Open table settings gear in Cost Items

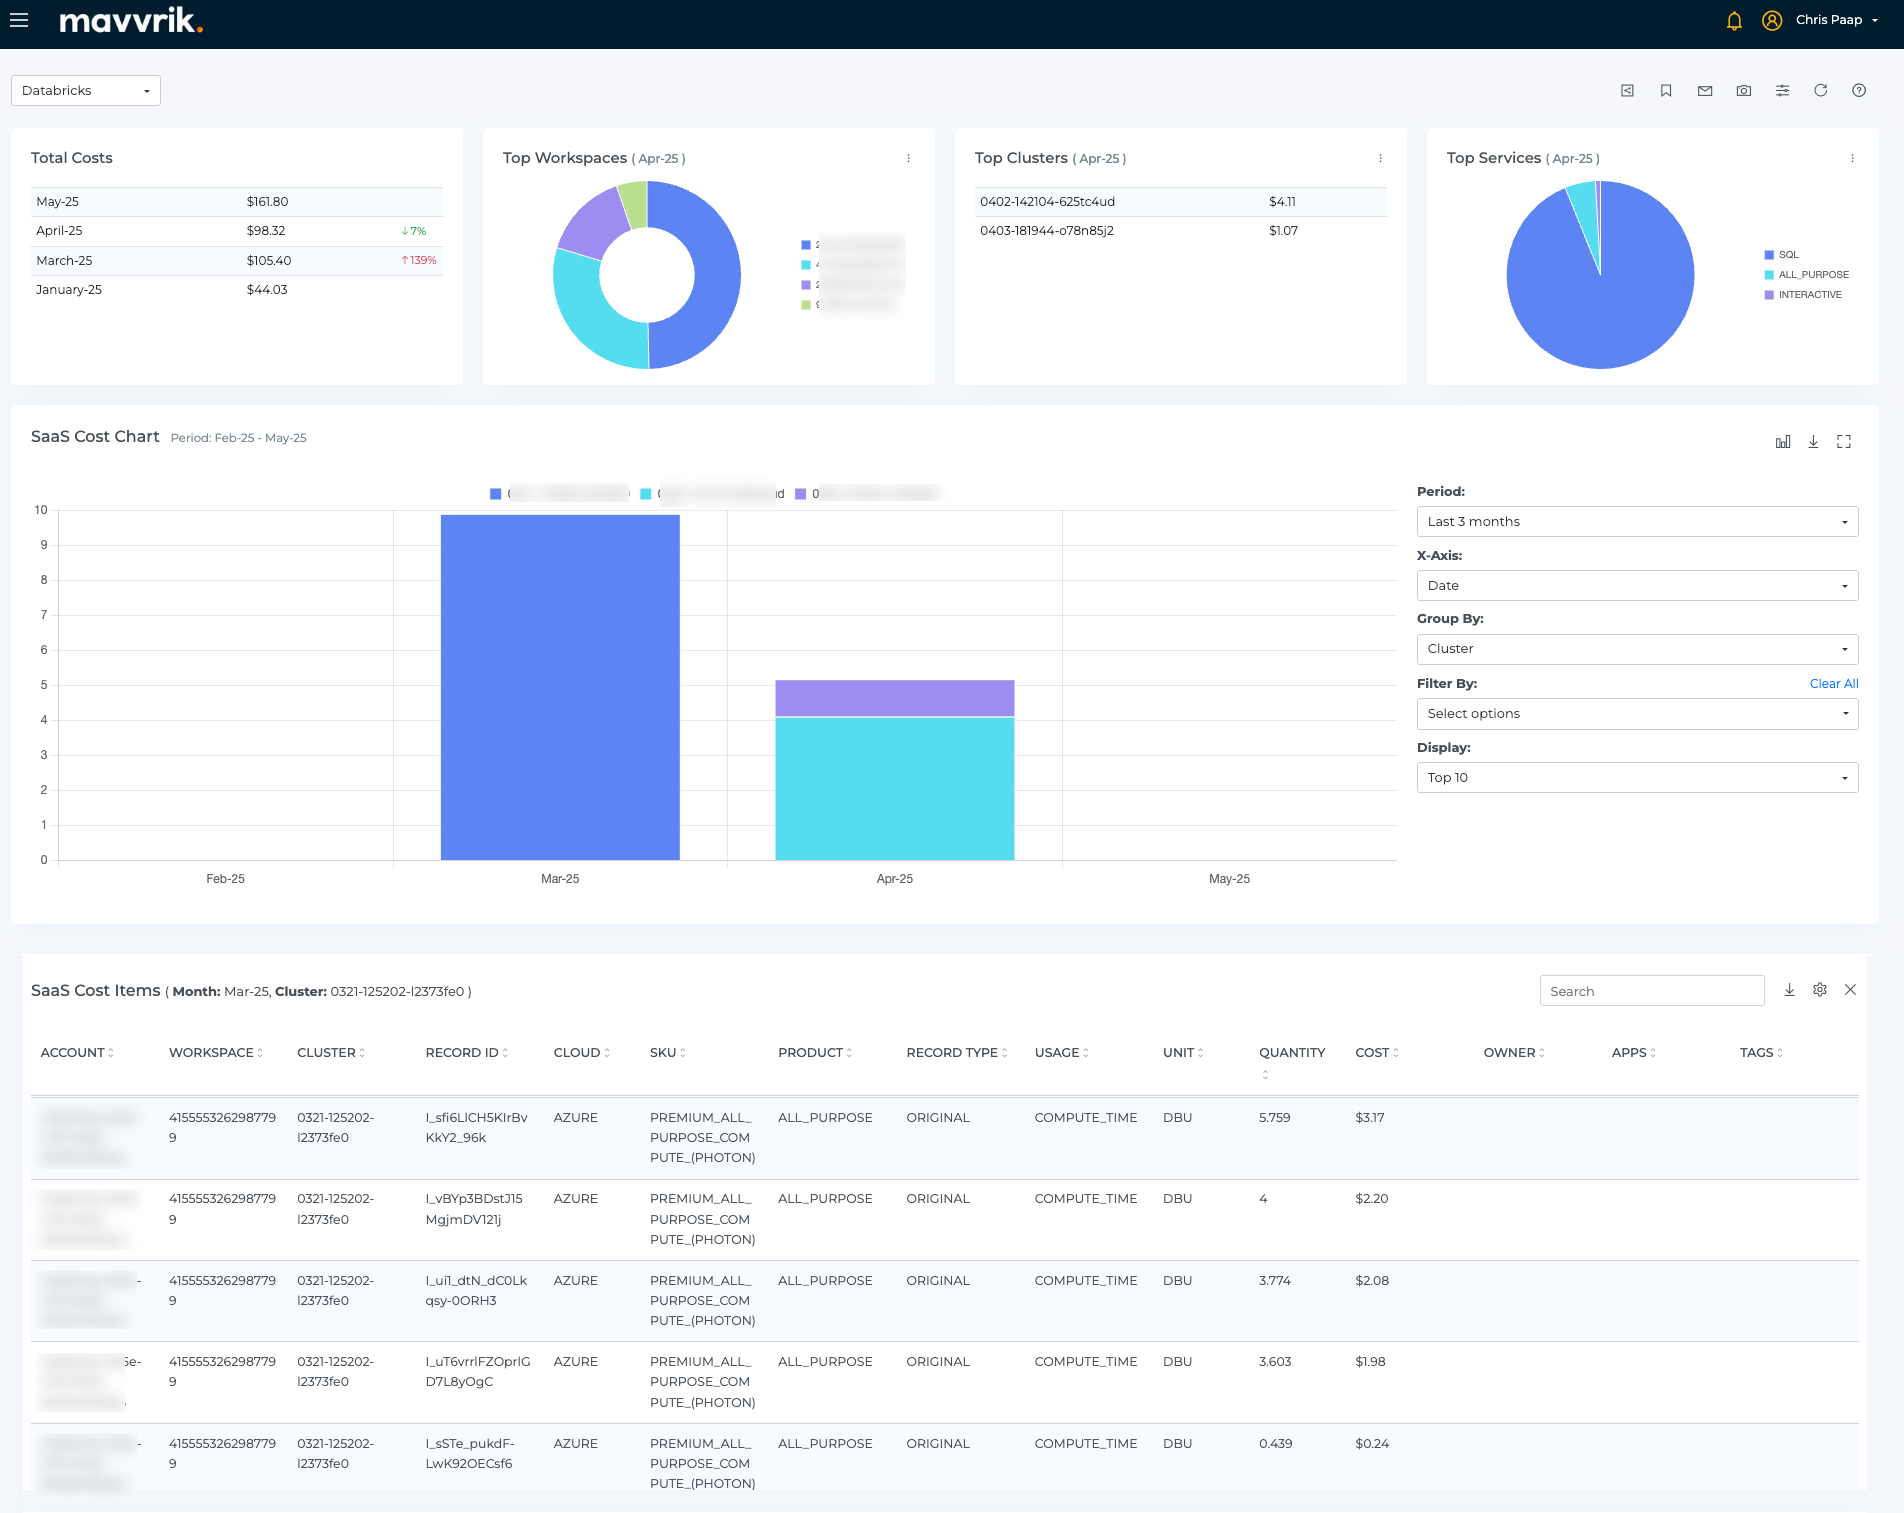click(x=1820, y=990)
